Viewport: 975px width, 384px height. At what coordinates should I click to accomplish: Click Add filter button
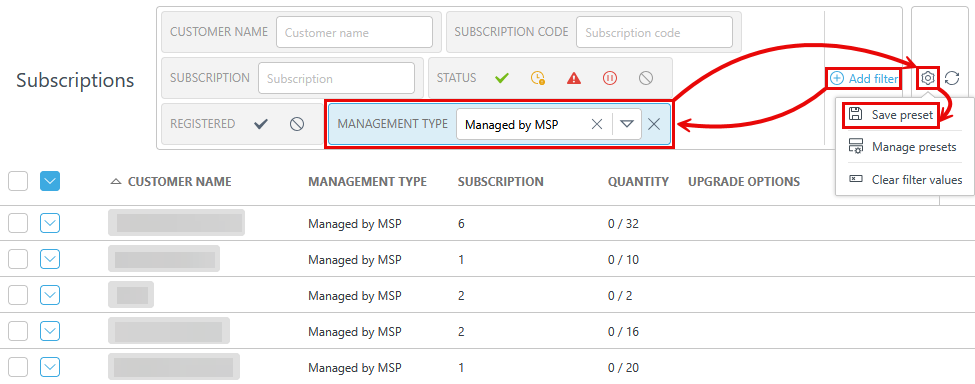[864, 78]
